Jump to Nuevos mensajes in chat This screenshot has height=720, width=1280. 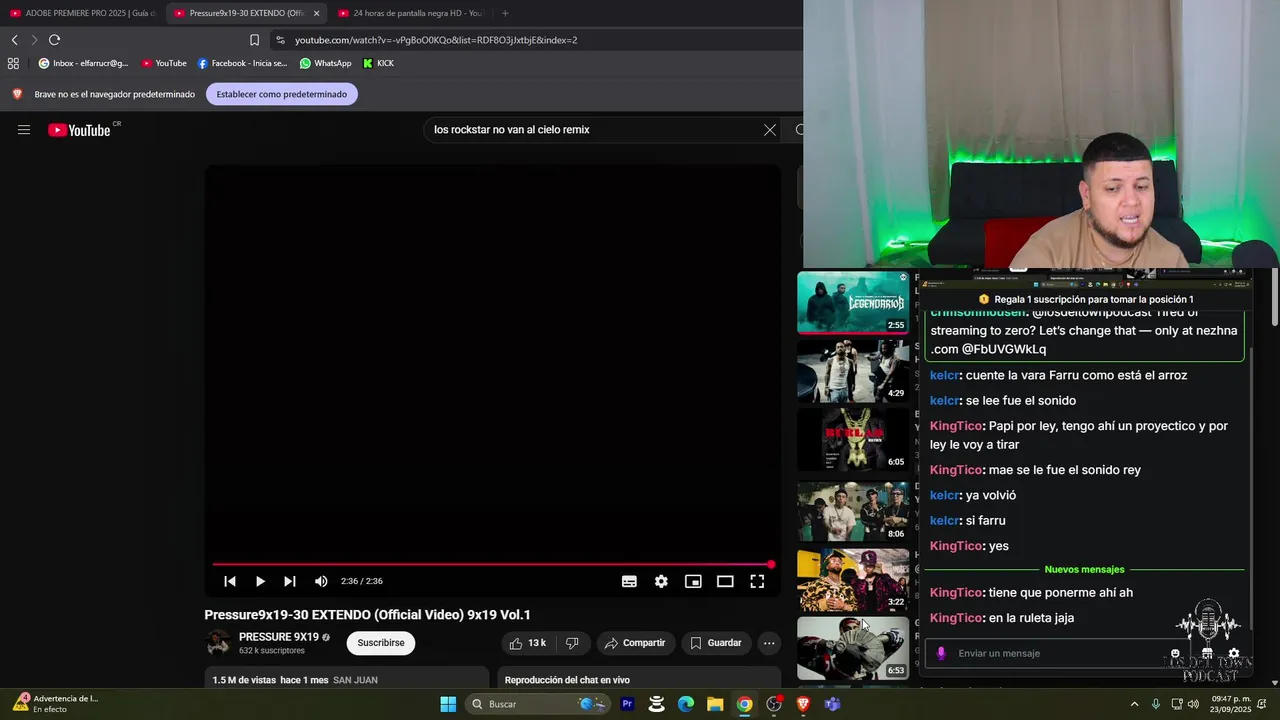1084,569
